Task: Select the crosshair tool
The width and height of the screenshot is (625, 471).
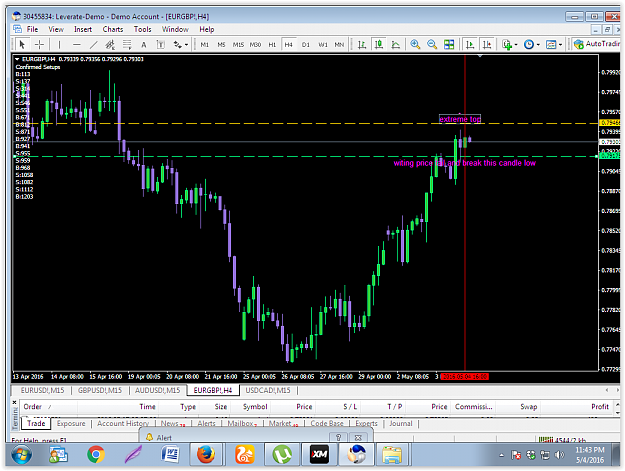Action: pyautogui.click(x=39, y=45)
